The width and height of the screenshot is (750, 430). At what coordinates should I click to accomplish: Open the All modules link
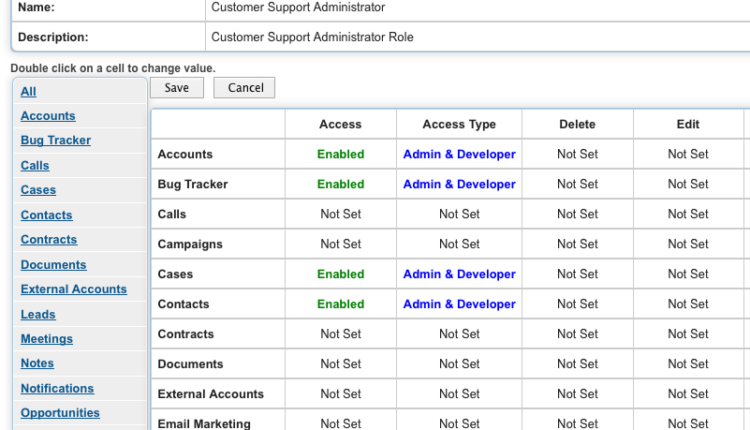tap(28, 91)
